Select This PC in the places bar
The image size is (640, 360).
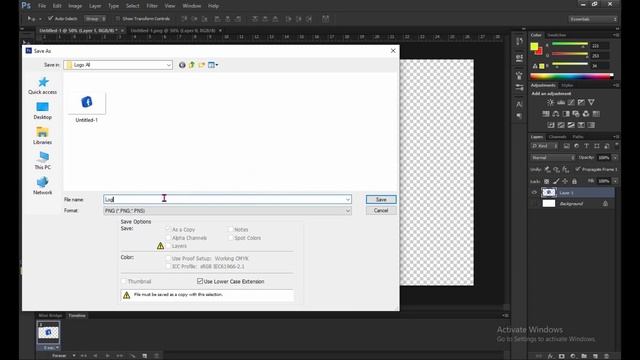(x=43, y=161)
